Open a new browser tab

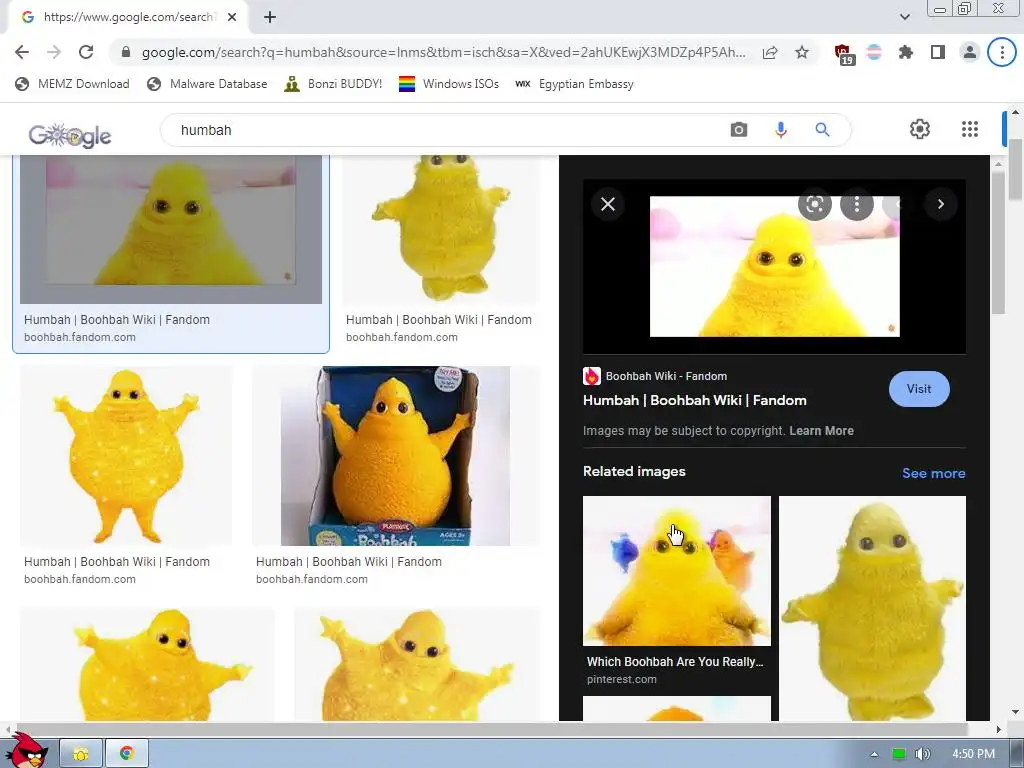pyautogui.click(x=270, y=18)
